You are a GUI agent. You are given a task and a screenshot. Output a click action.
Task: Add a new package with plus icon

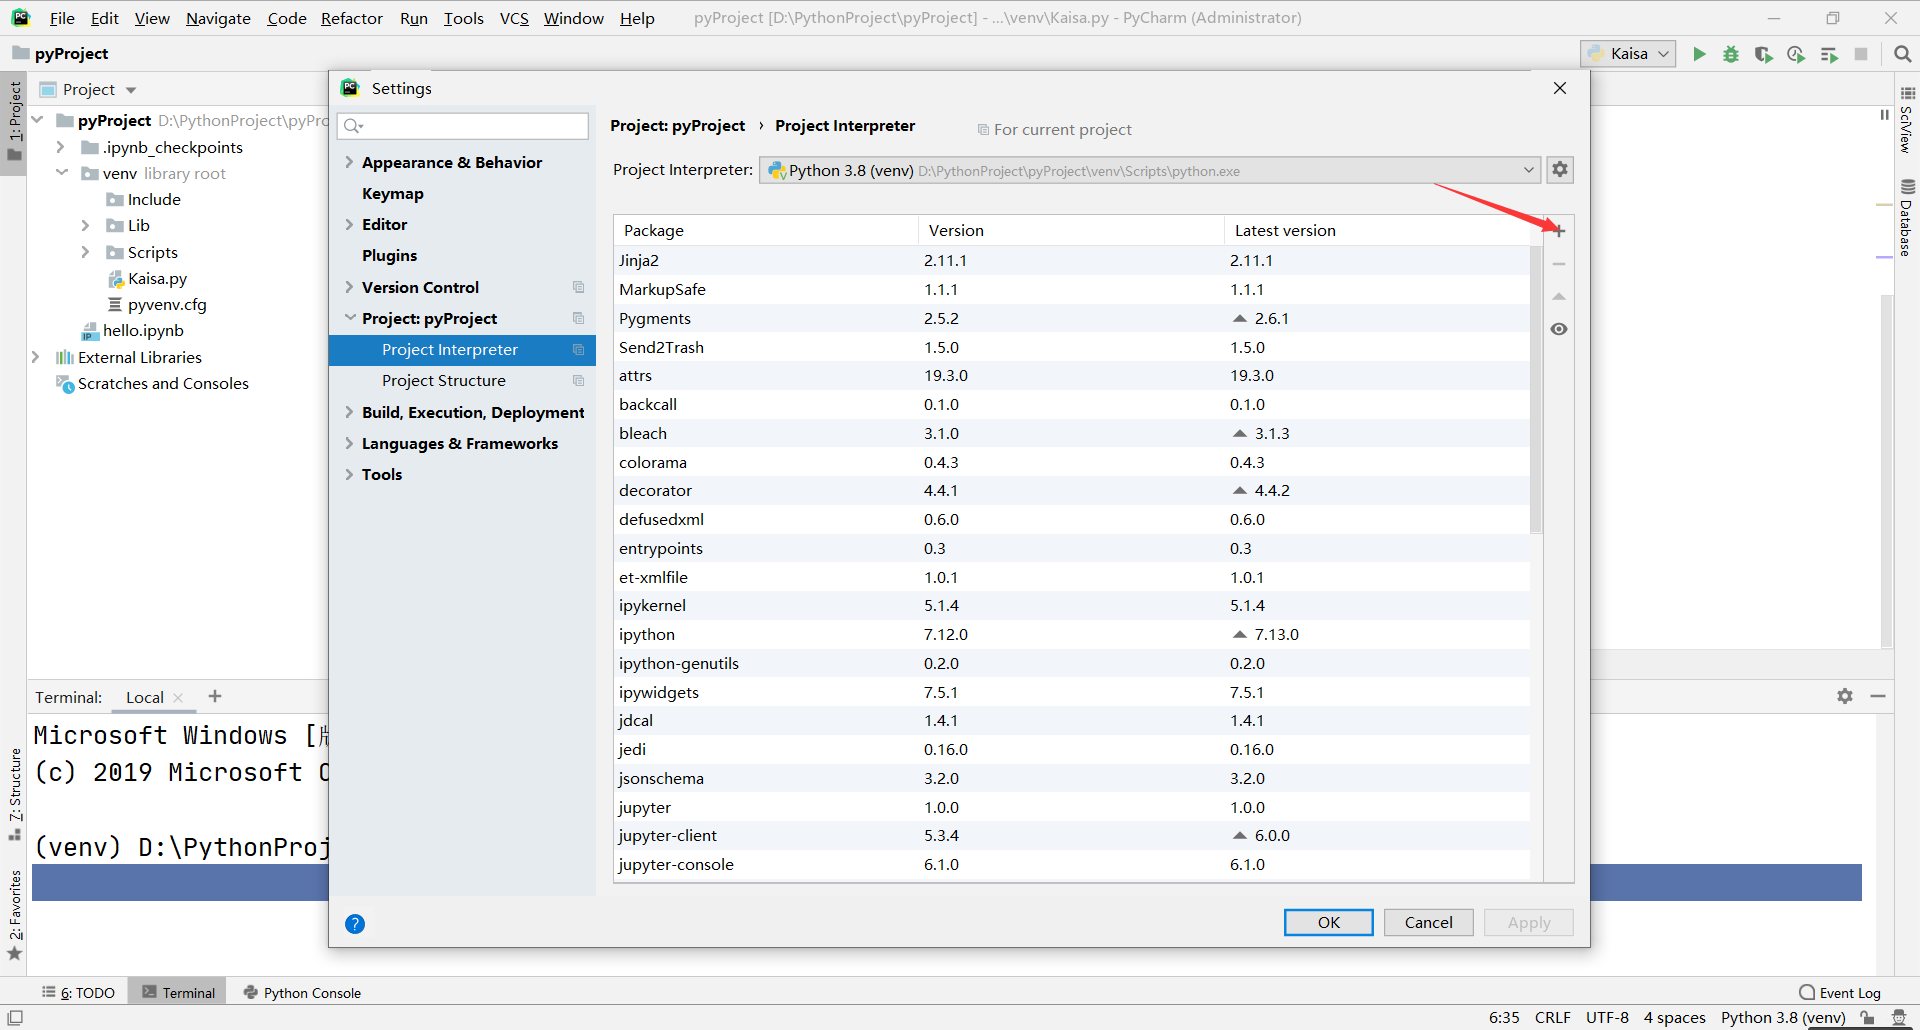tap(1559, 231)
